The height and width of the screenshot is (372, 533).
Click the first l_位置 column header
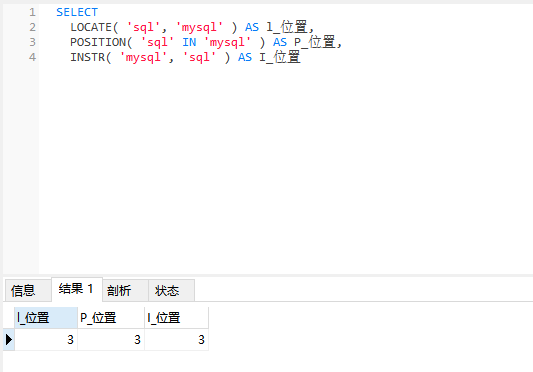46,318
